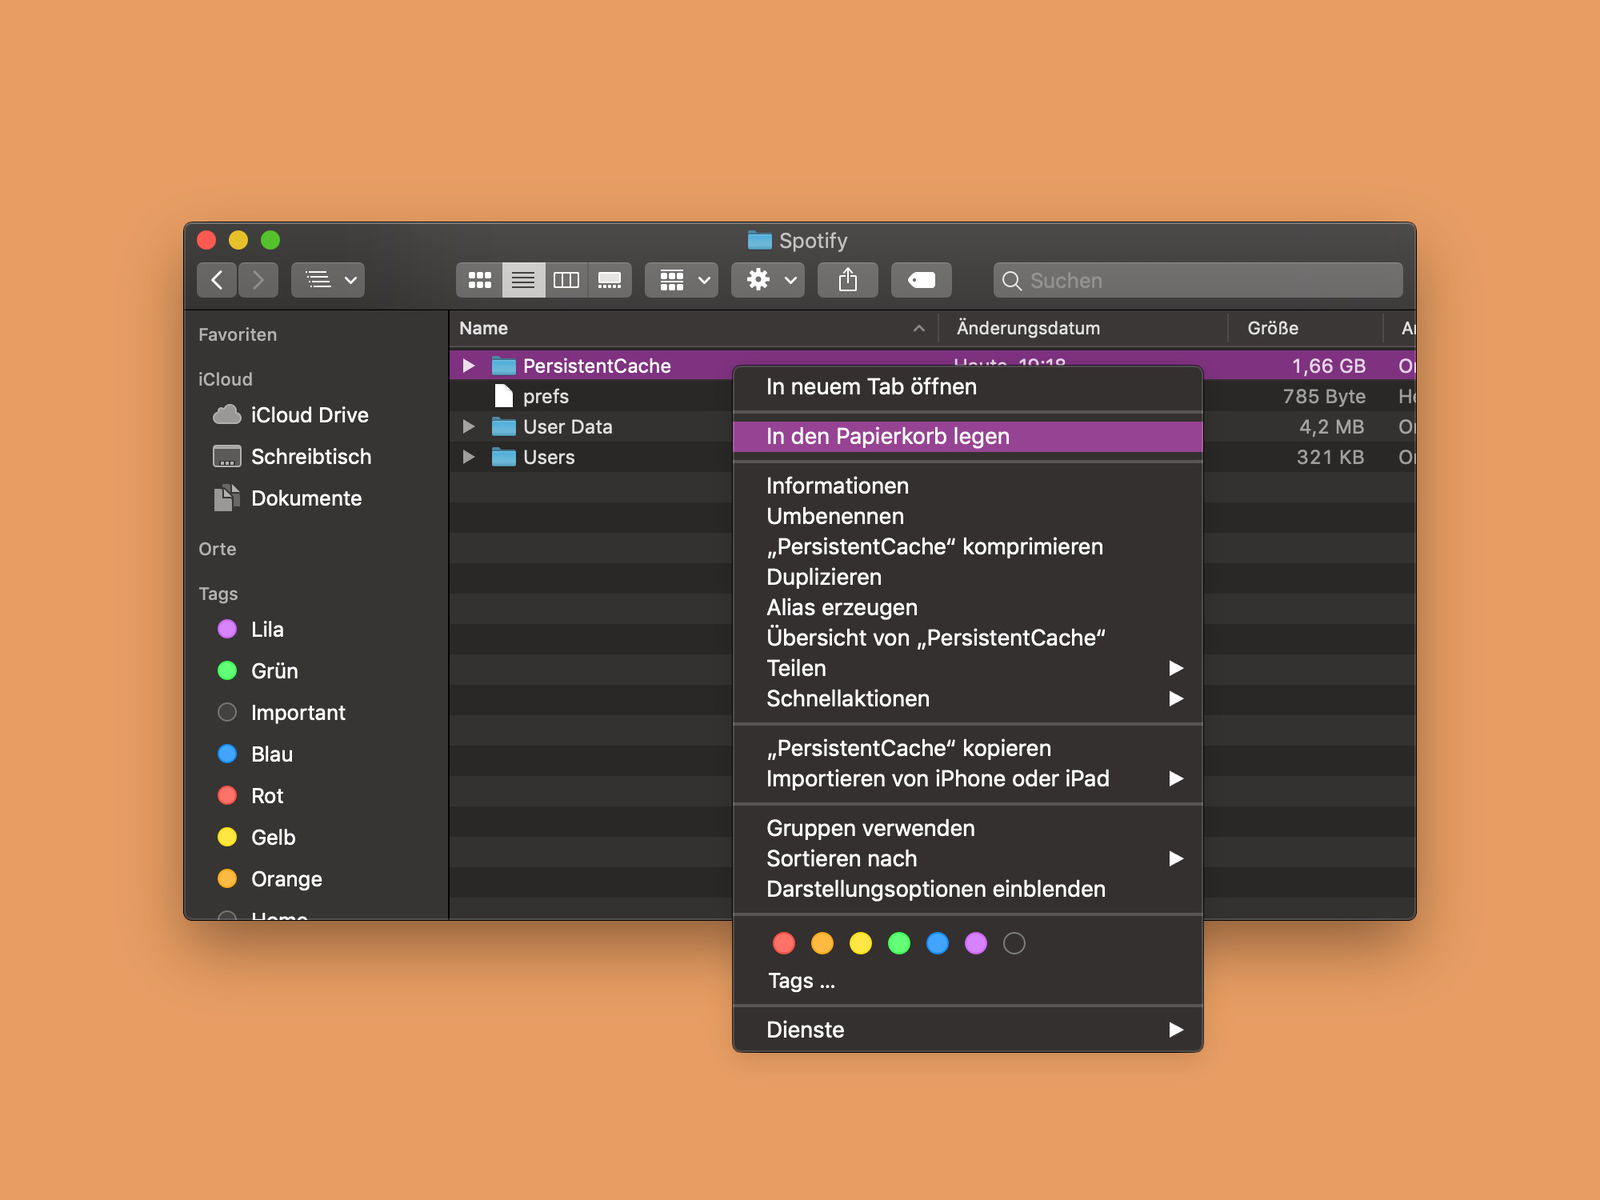1600x1200 pixels.
Task: Choose „PersistentCache“ kopieren
Action: pos(967,748)
